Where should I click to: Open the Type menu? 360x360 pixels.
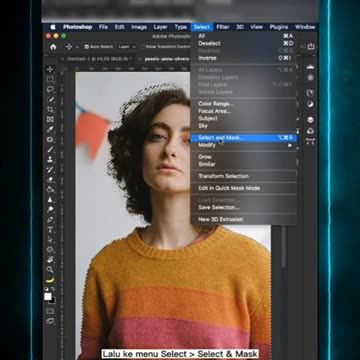(x=181, y=27)
